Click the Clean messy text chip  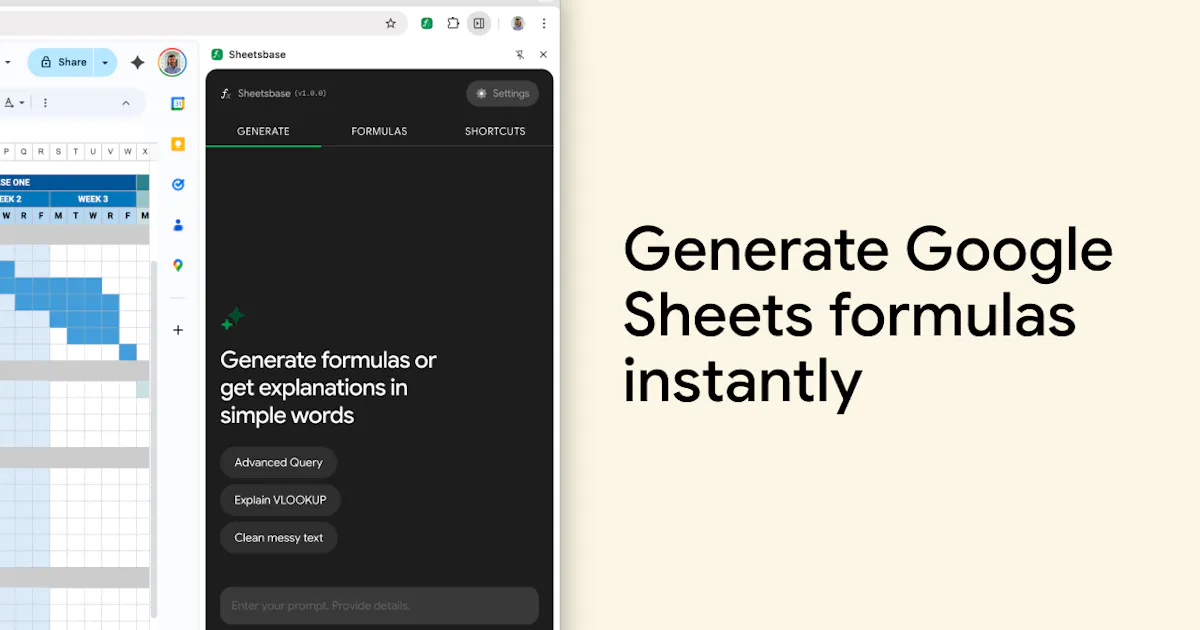coord(279,538)
